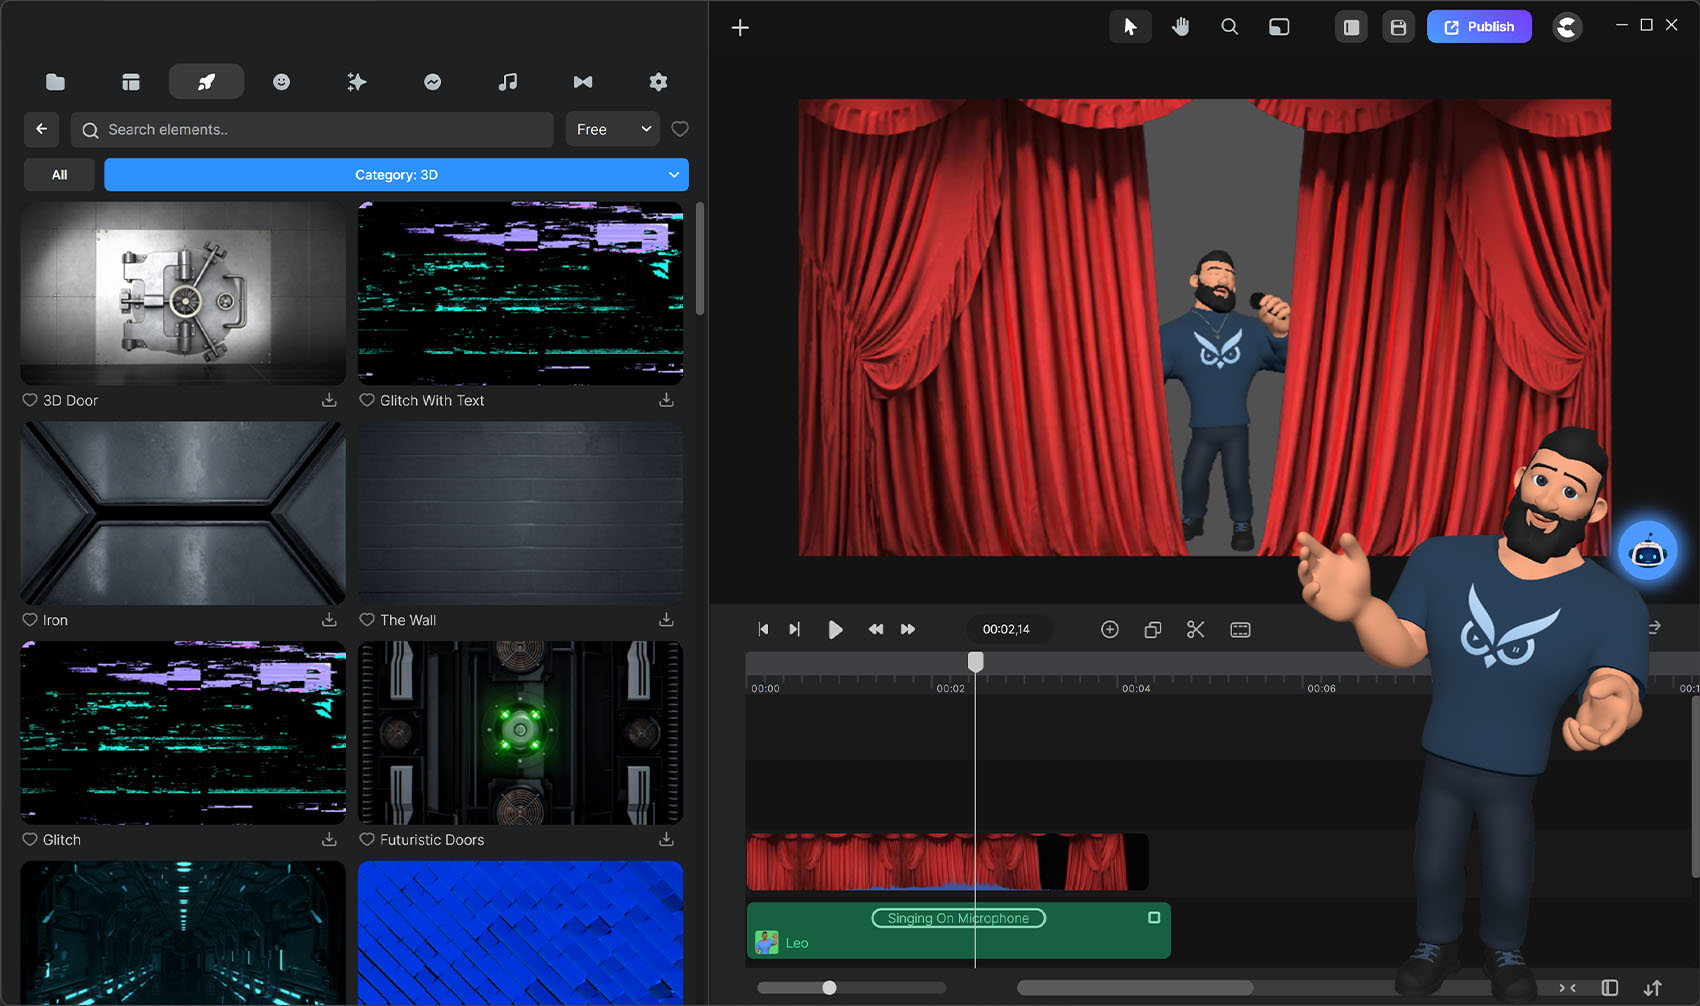Open the characters smiley face tab
The width and height of the screenshot is (1700, 1006).
coord(282,82)
